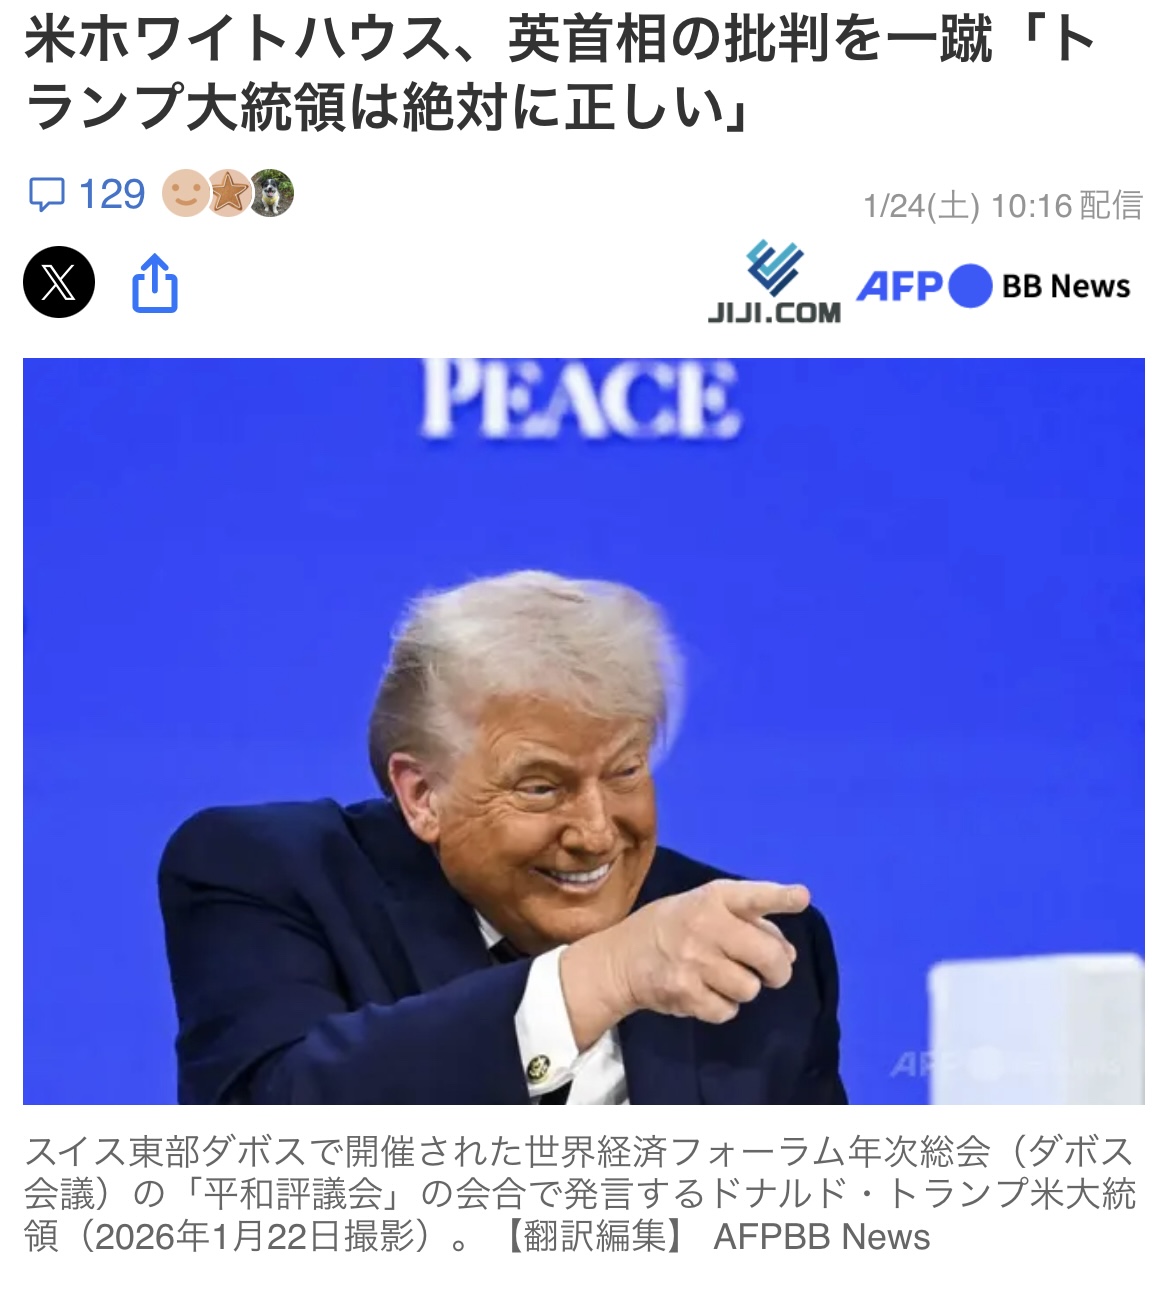Image resolution: width=1169 pixels, height=1302 pixels.
Task: Tap the PEACE text in the photo
Action: pos(579,398)
